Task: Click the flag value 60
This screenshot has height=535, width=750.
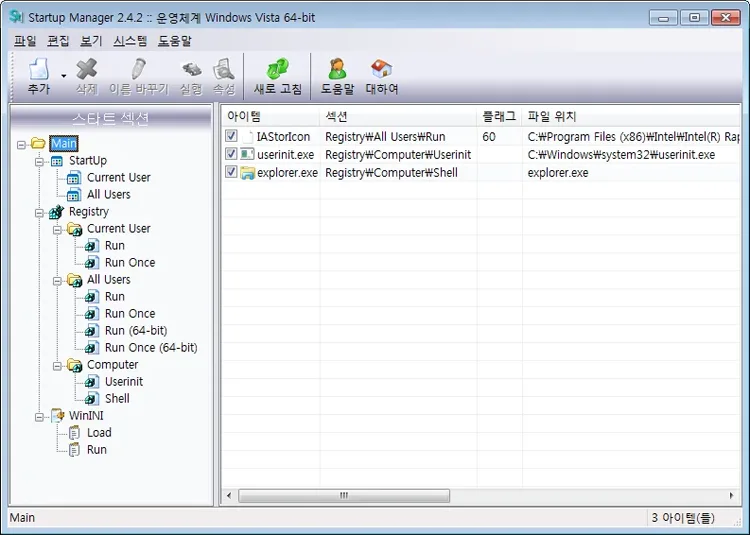Action: point(489,137)
